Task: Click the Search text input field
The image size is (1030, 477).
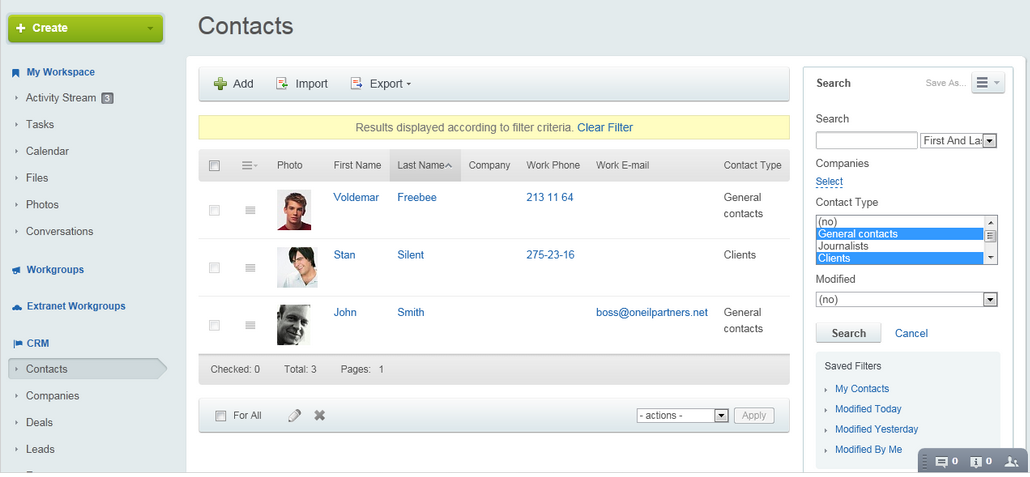Action: [x=866, y=141]
